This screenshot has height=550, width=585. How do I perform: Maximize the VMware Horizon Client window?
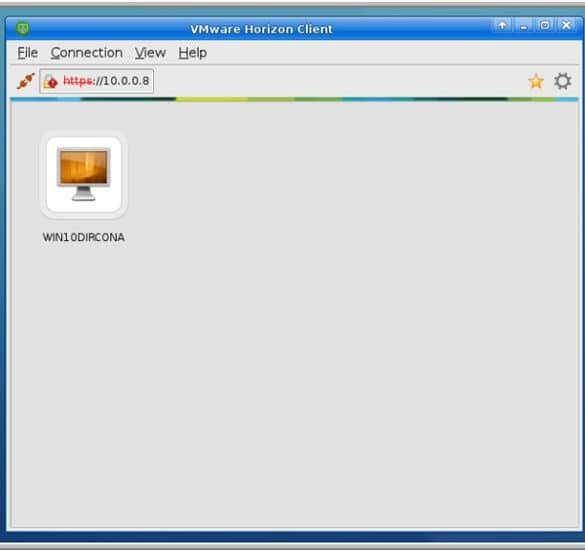(545, 25)
